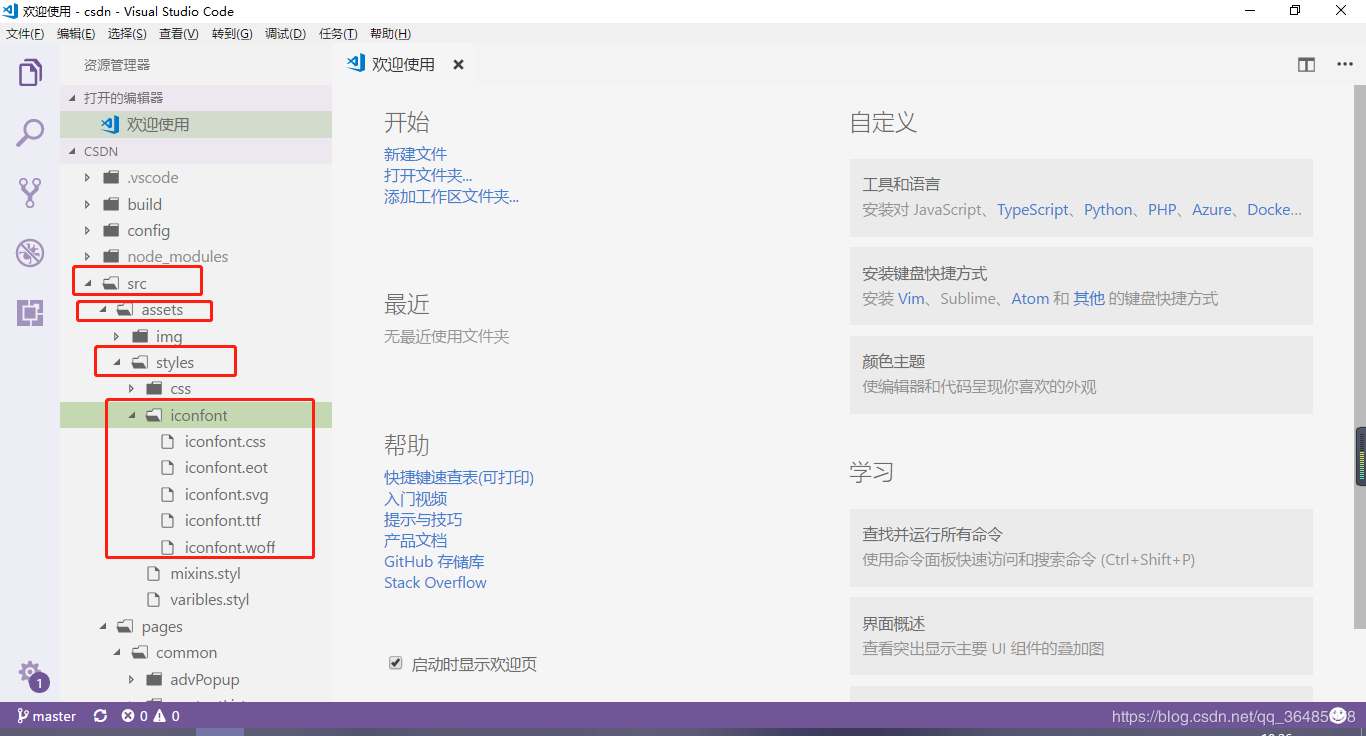Open the Search view icon
The image size is (1366, 736).
point(29,131)
